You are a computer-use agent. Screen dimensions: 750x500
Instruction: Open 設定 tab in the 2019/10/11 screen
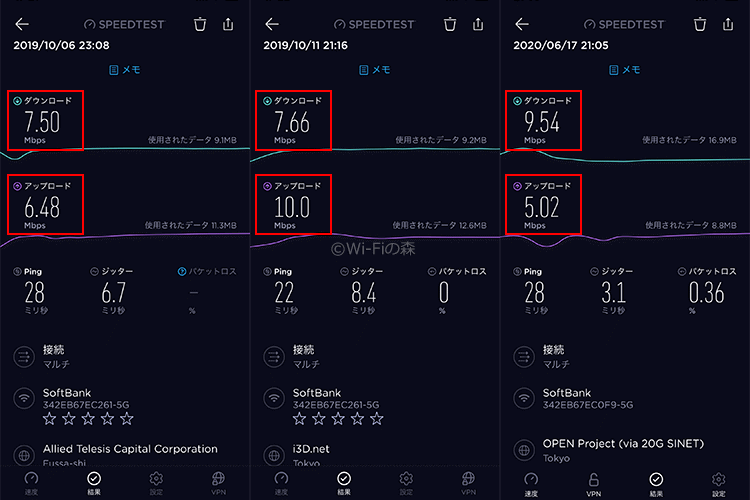(406, 483)
